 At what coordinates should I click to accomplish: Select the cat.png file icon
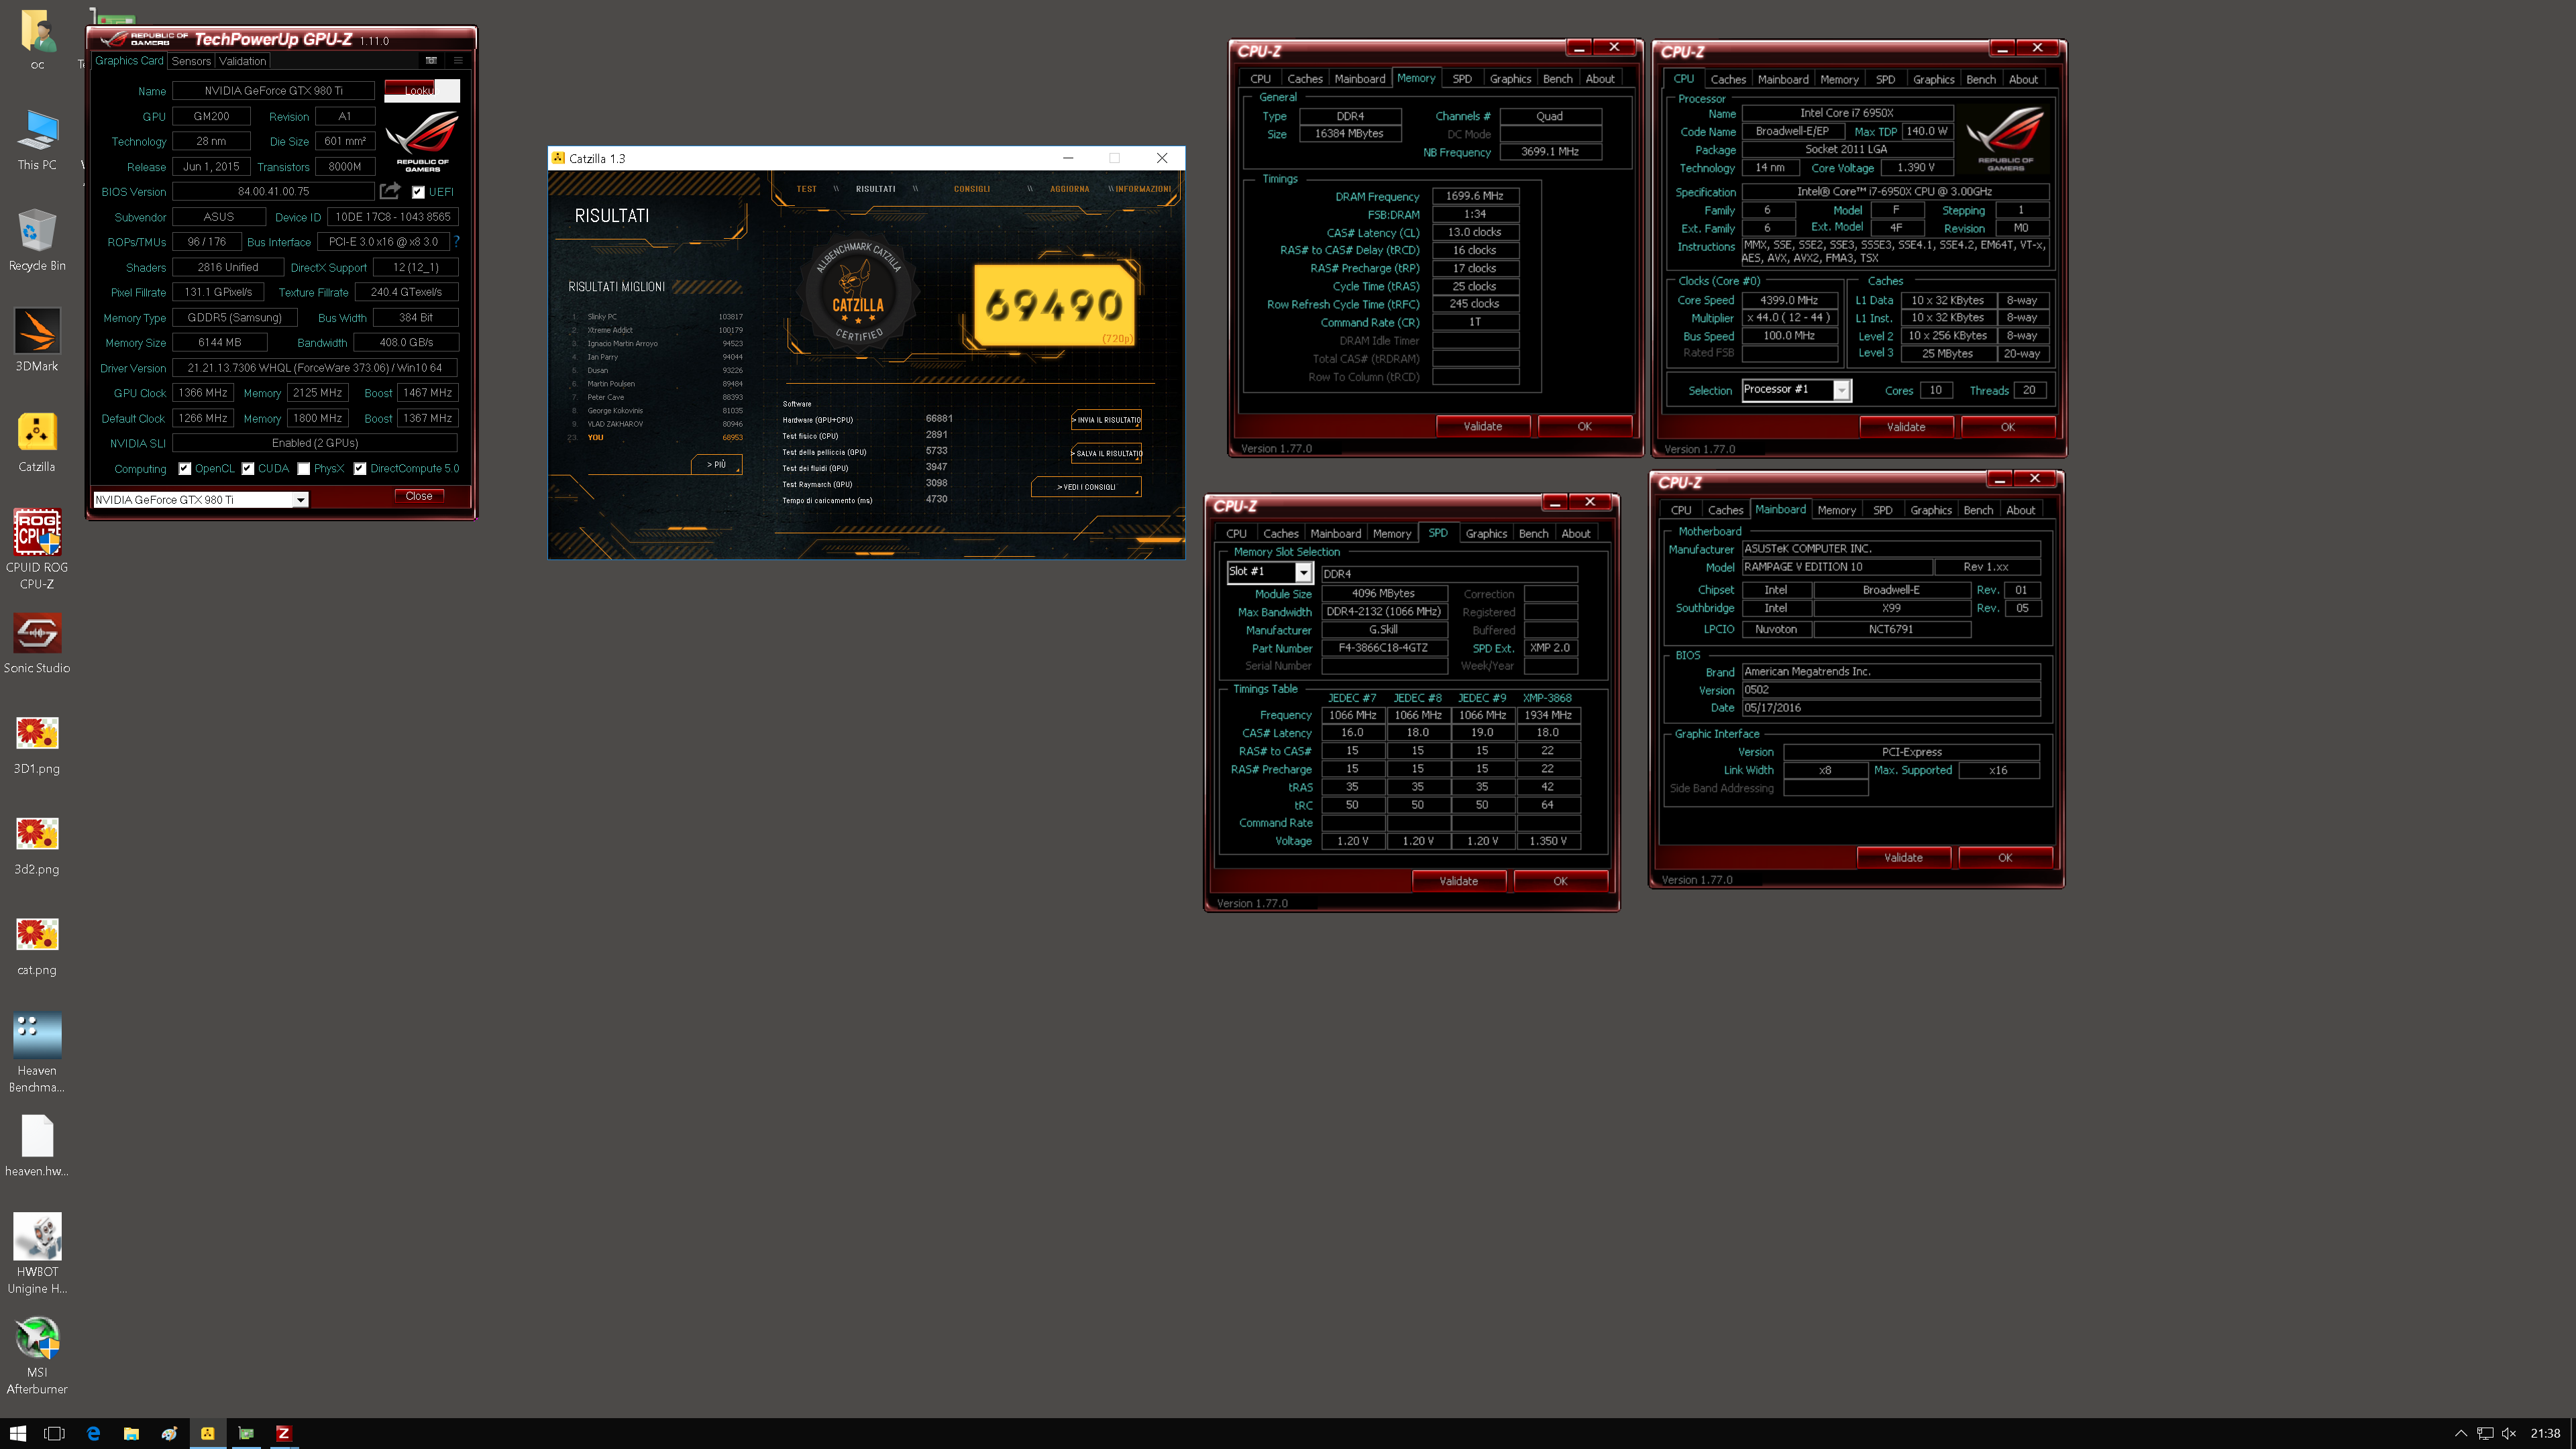[37, 945]
